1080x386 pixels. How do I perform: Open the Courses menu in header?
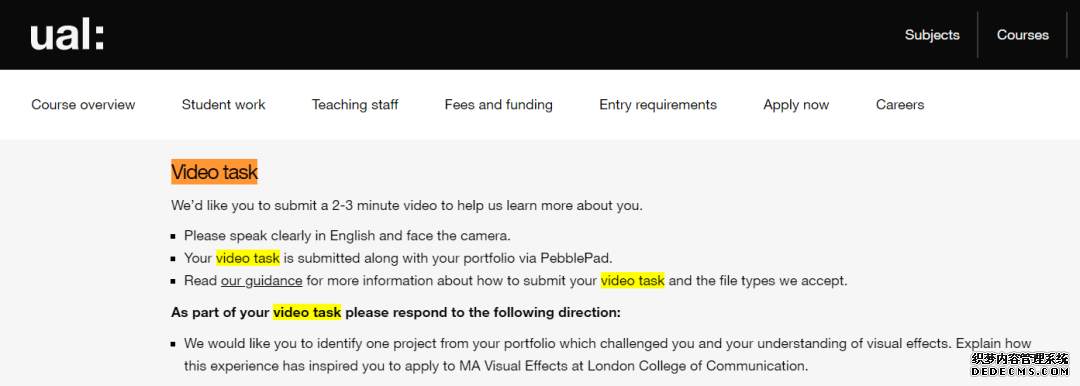pos(1023,35)
